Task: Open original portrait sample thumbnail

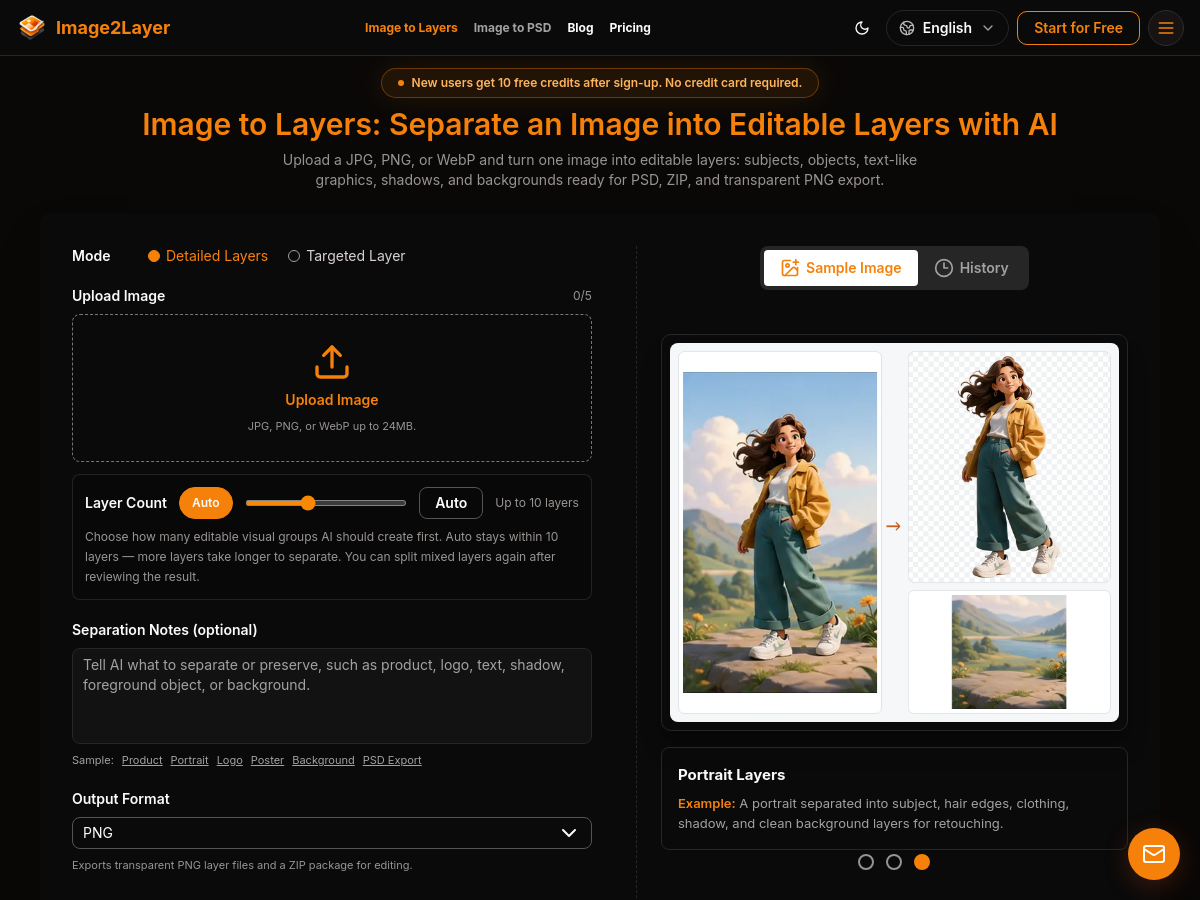Action: coord(780,532)
